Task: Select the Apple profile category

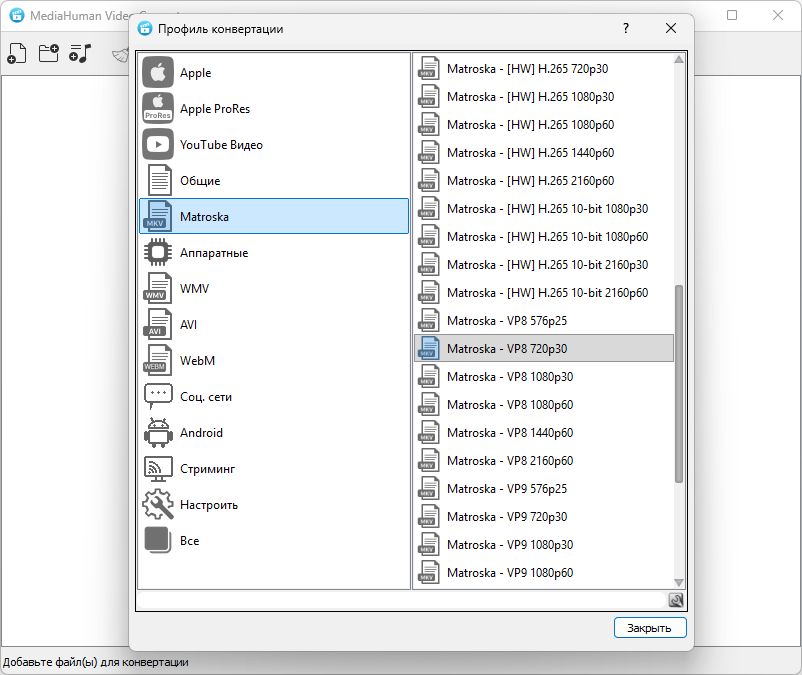Action: point(274,73)
